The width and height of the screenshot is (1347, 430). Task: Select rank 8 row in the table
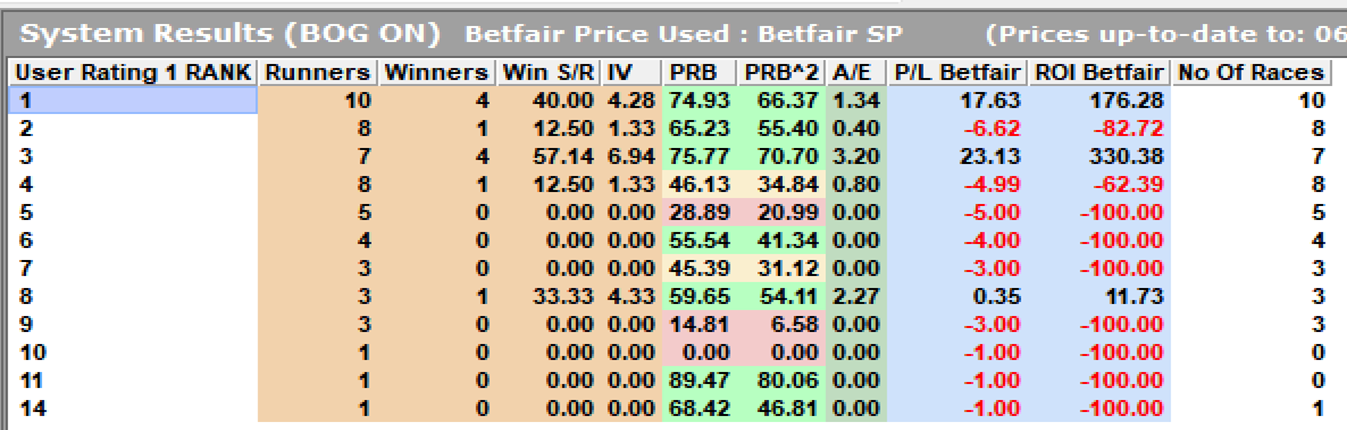point(670,296)
